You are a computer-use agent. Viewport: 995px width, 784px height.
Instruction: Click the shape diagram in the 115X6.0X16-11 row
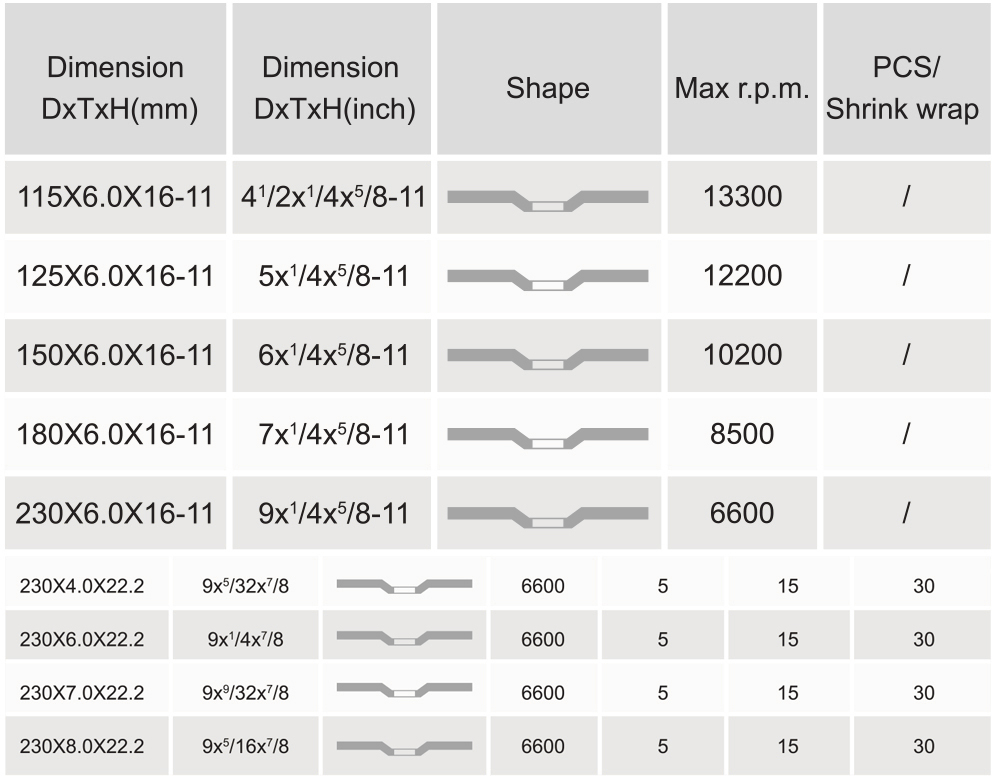click(548, 198)
